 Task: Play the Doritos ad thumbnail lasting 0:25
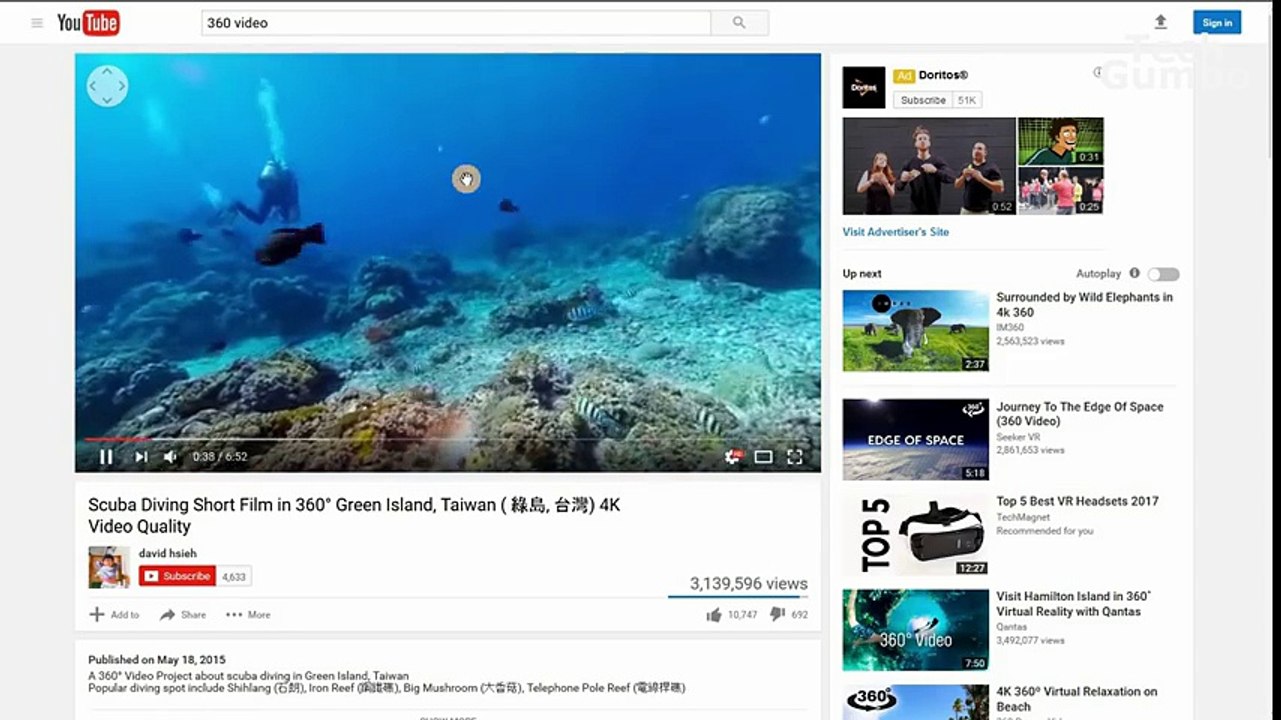[1061, 191]
